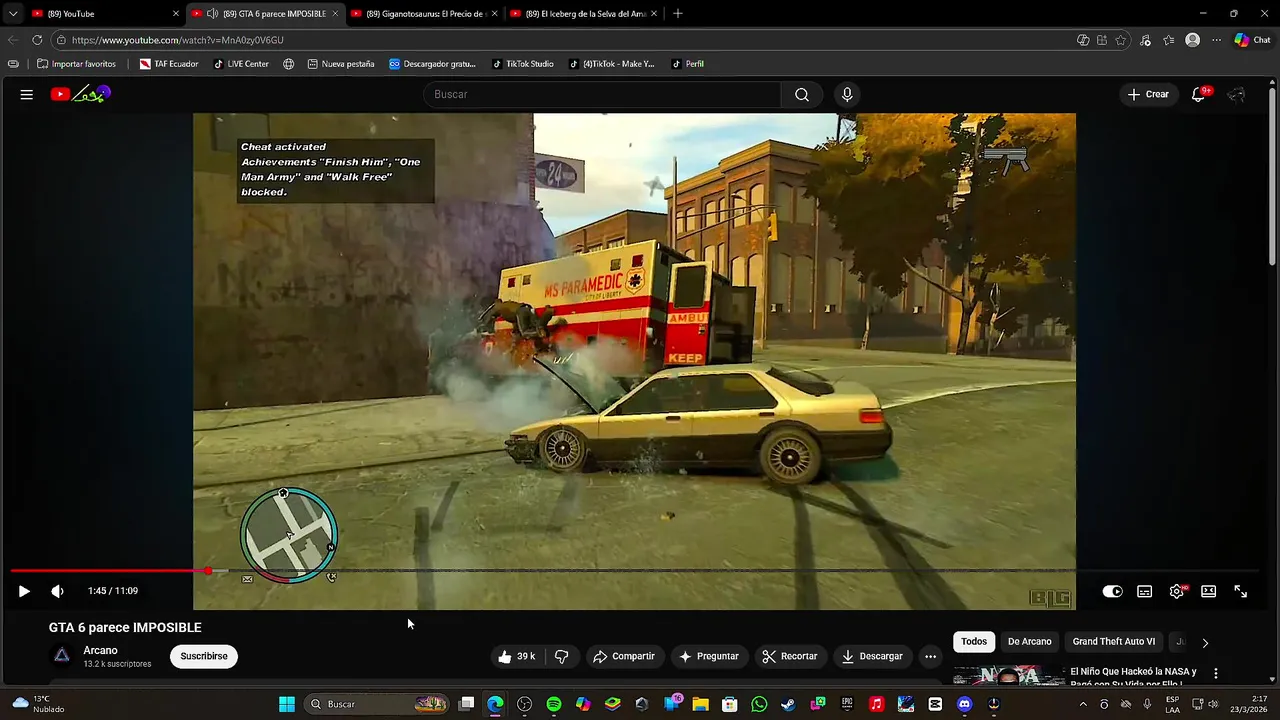Image resolution: width=1280 pixels, height=720 pixels.
Task: Download the video with Descargar
Action: click(872, 656)
